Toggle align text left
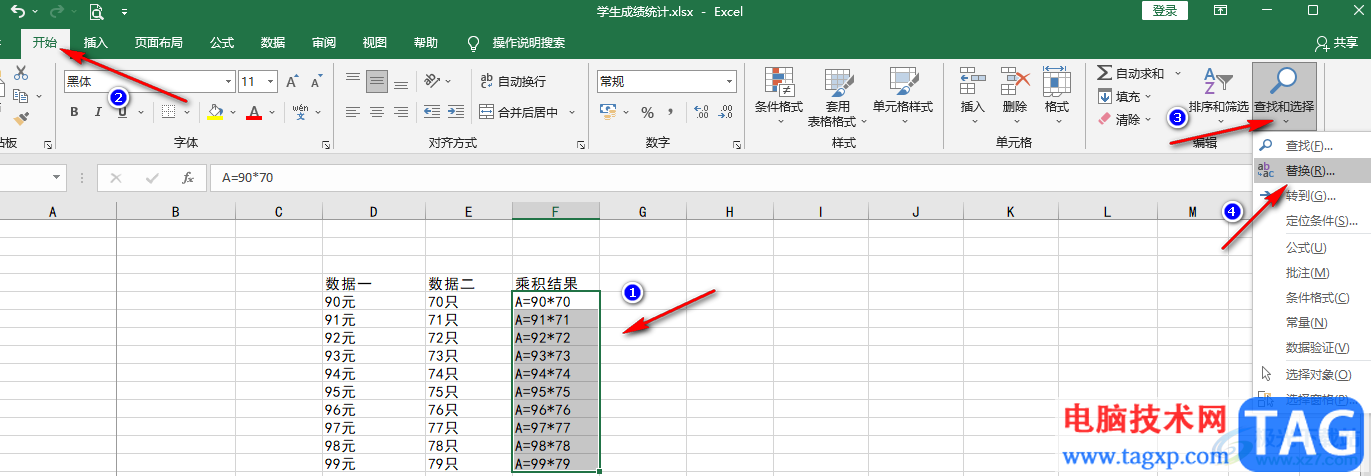 pyautogui.click(x=352, y=112)
